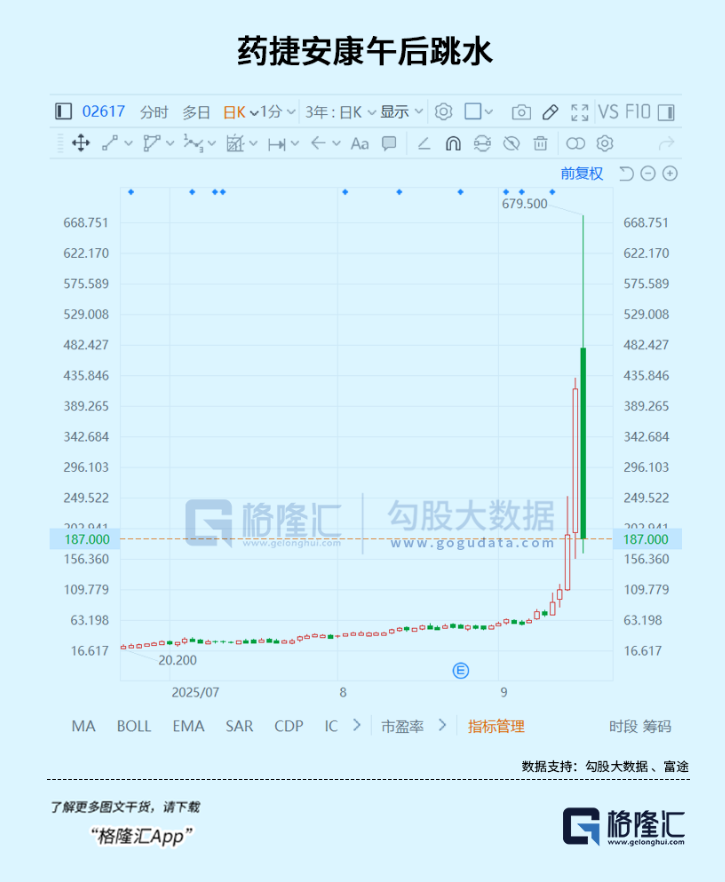The height and width of the screenshot is (882, 725).
Task: Toggle the left sidebar panel
Action: tap(64, 112)
